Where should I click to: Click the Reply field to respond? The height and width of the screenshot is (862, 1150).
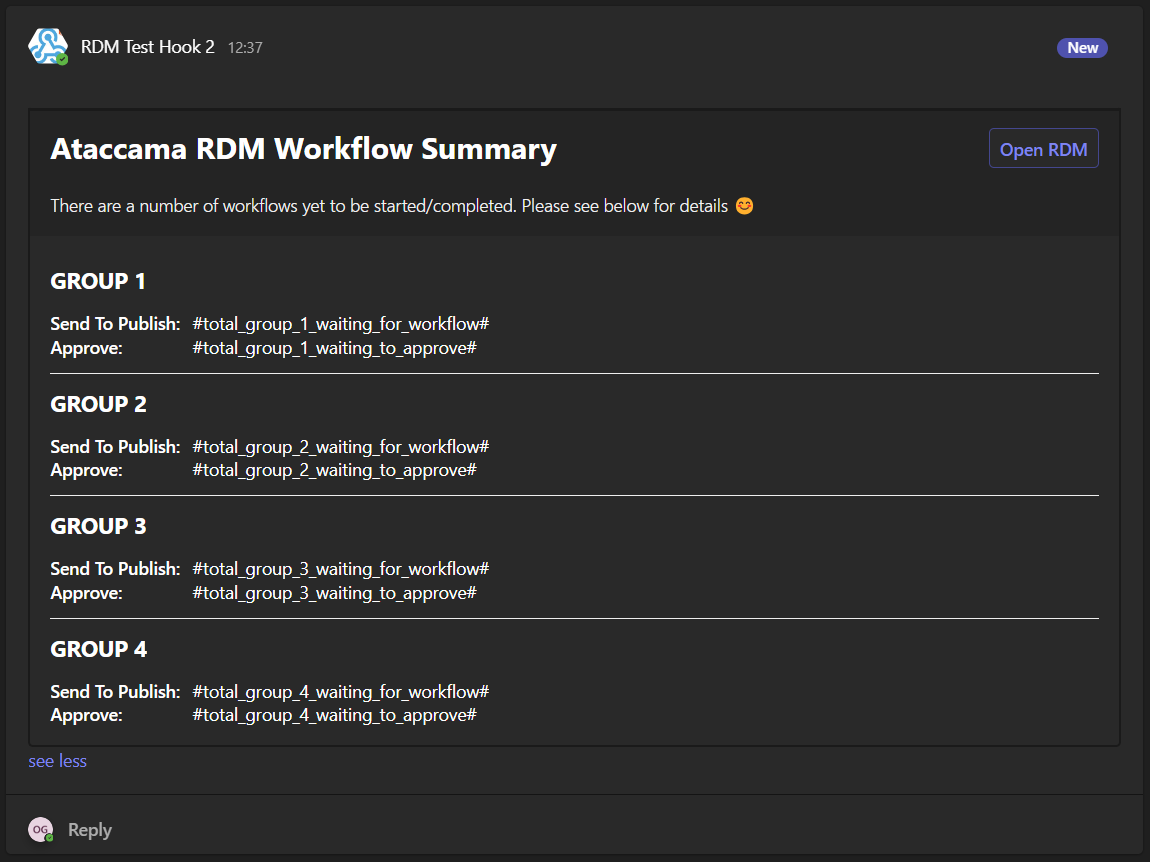89,830
